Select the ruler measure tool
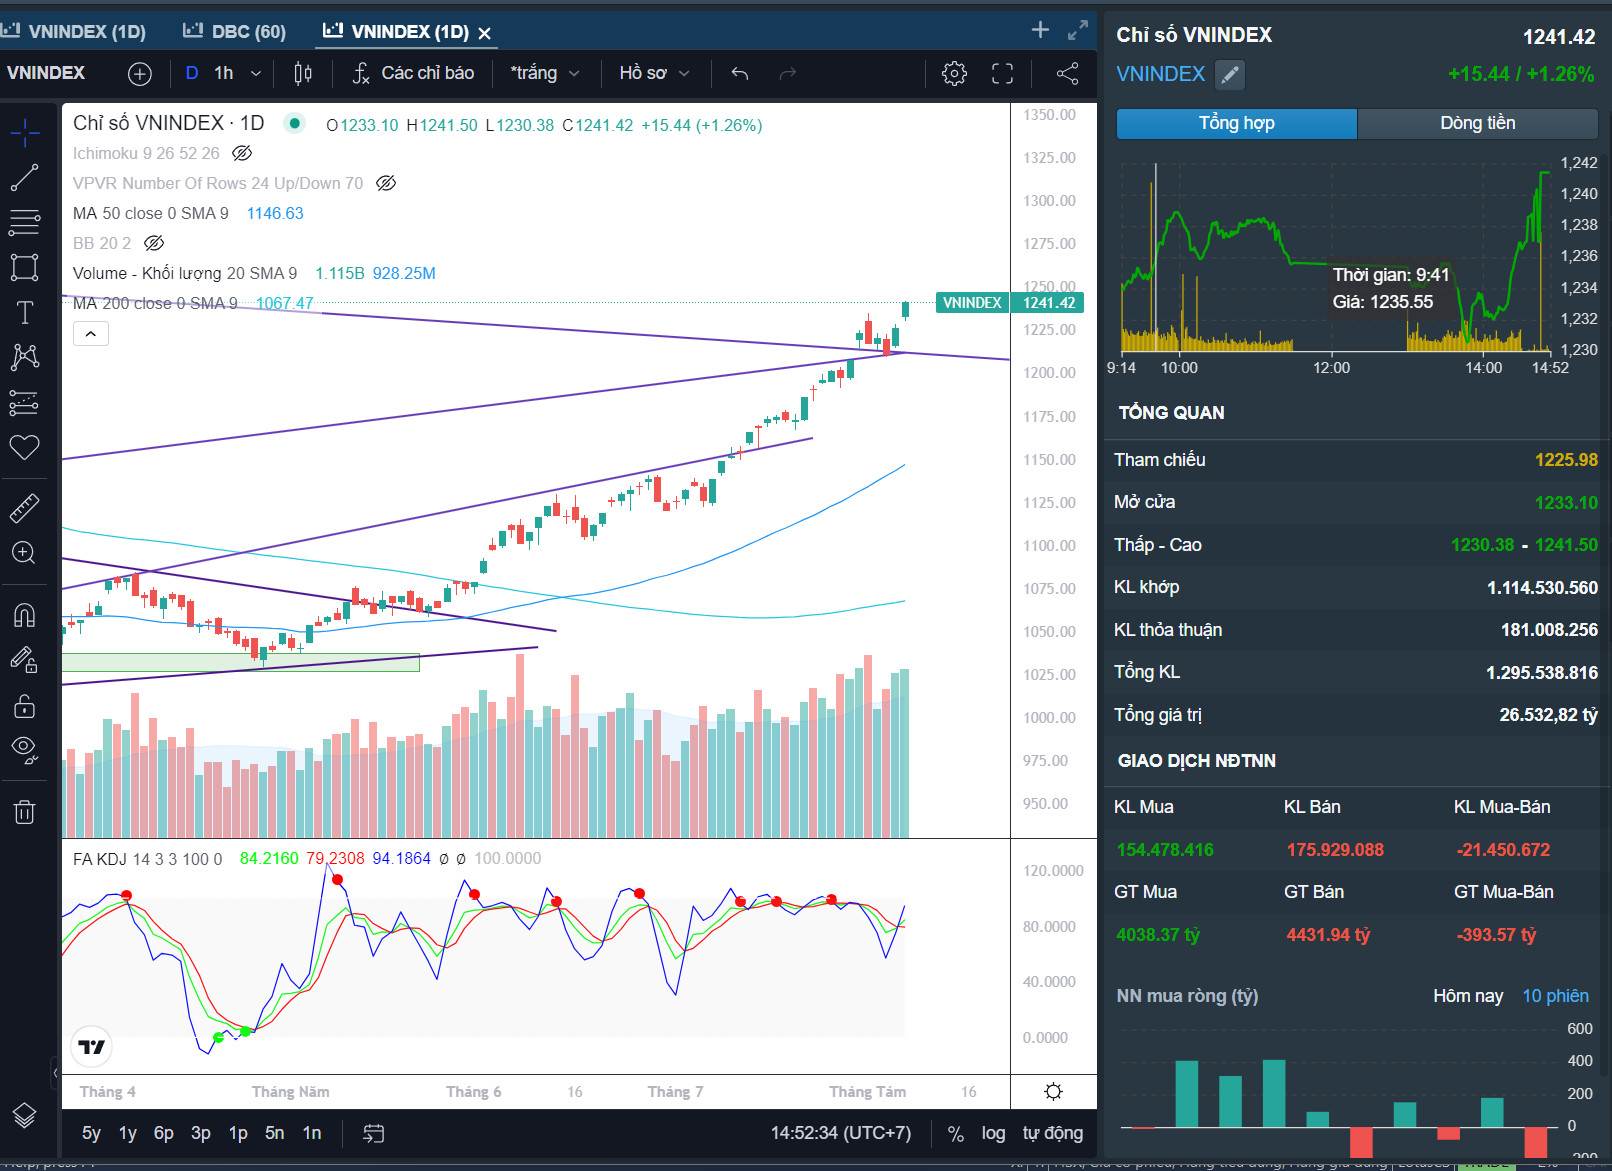The image size is (1612, 1171). (24, 508)
